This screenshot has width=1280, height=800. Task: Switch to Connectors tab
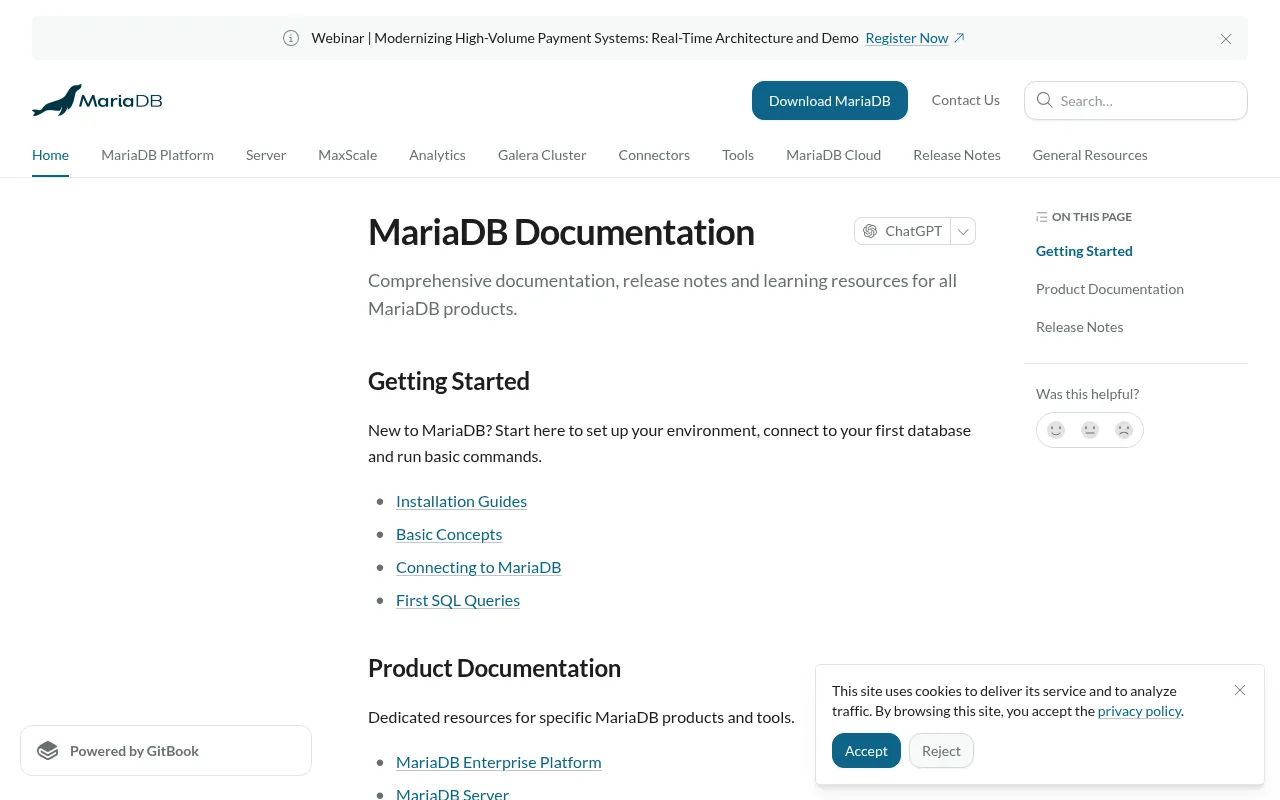[x=654, y=155]
